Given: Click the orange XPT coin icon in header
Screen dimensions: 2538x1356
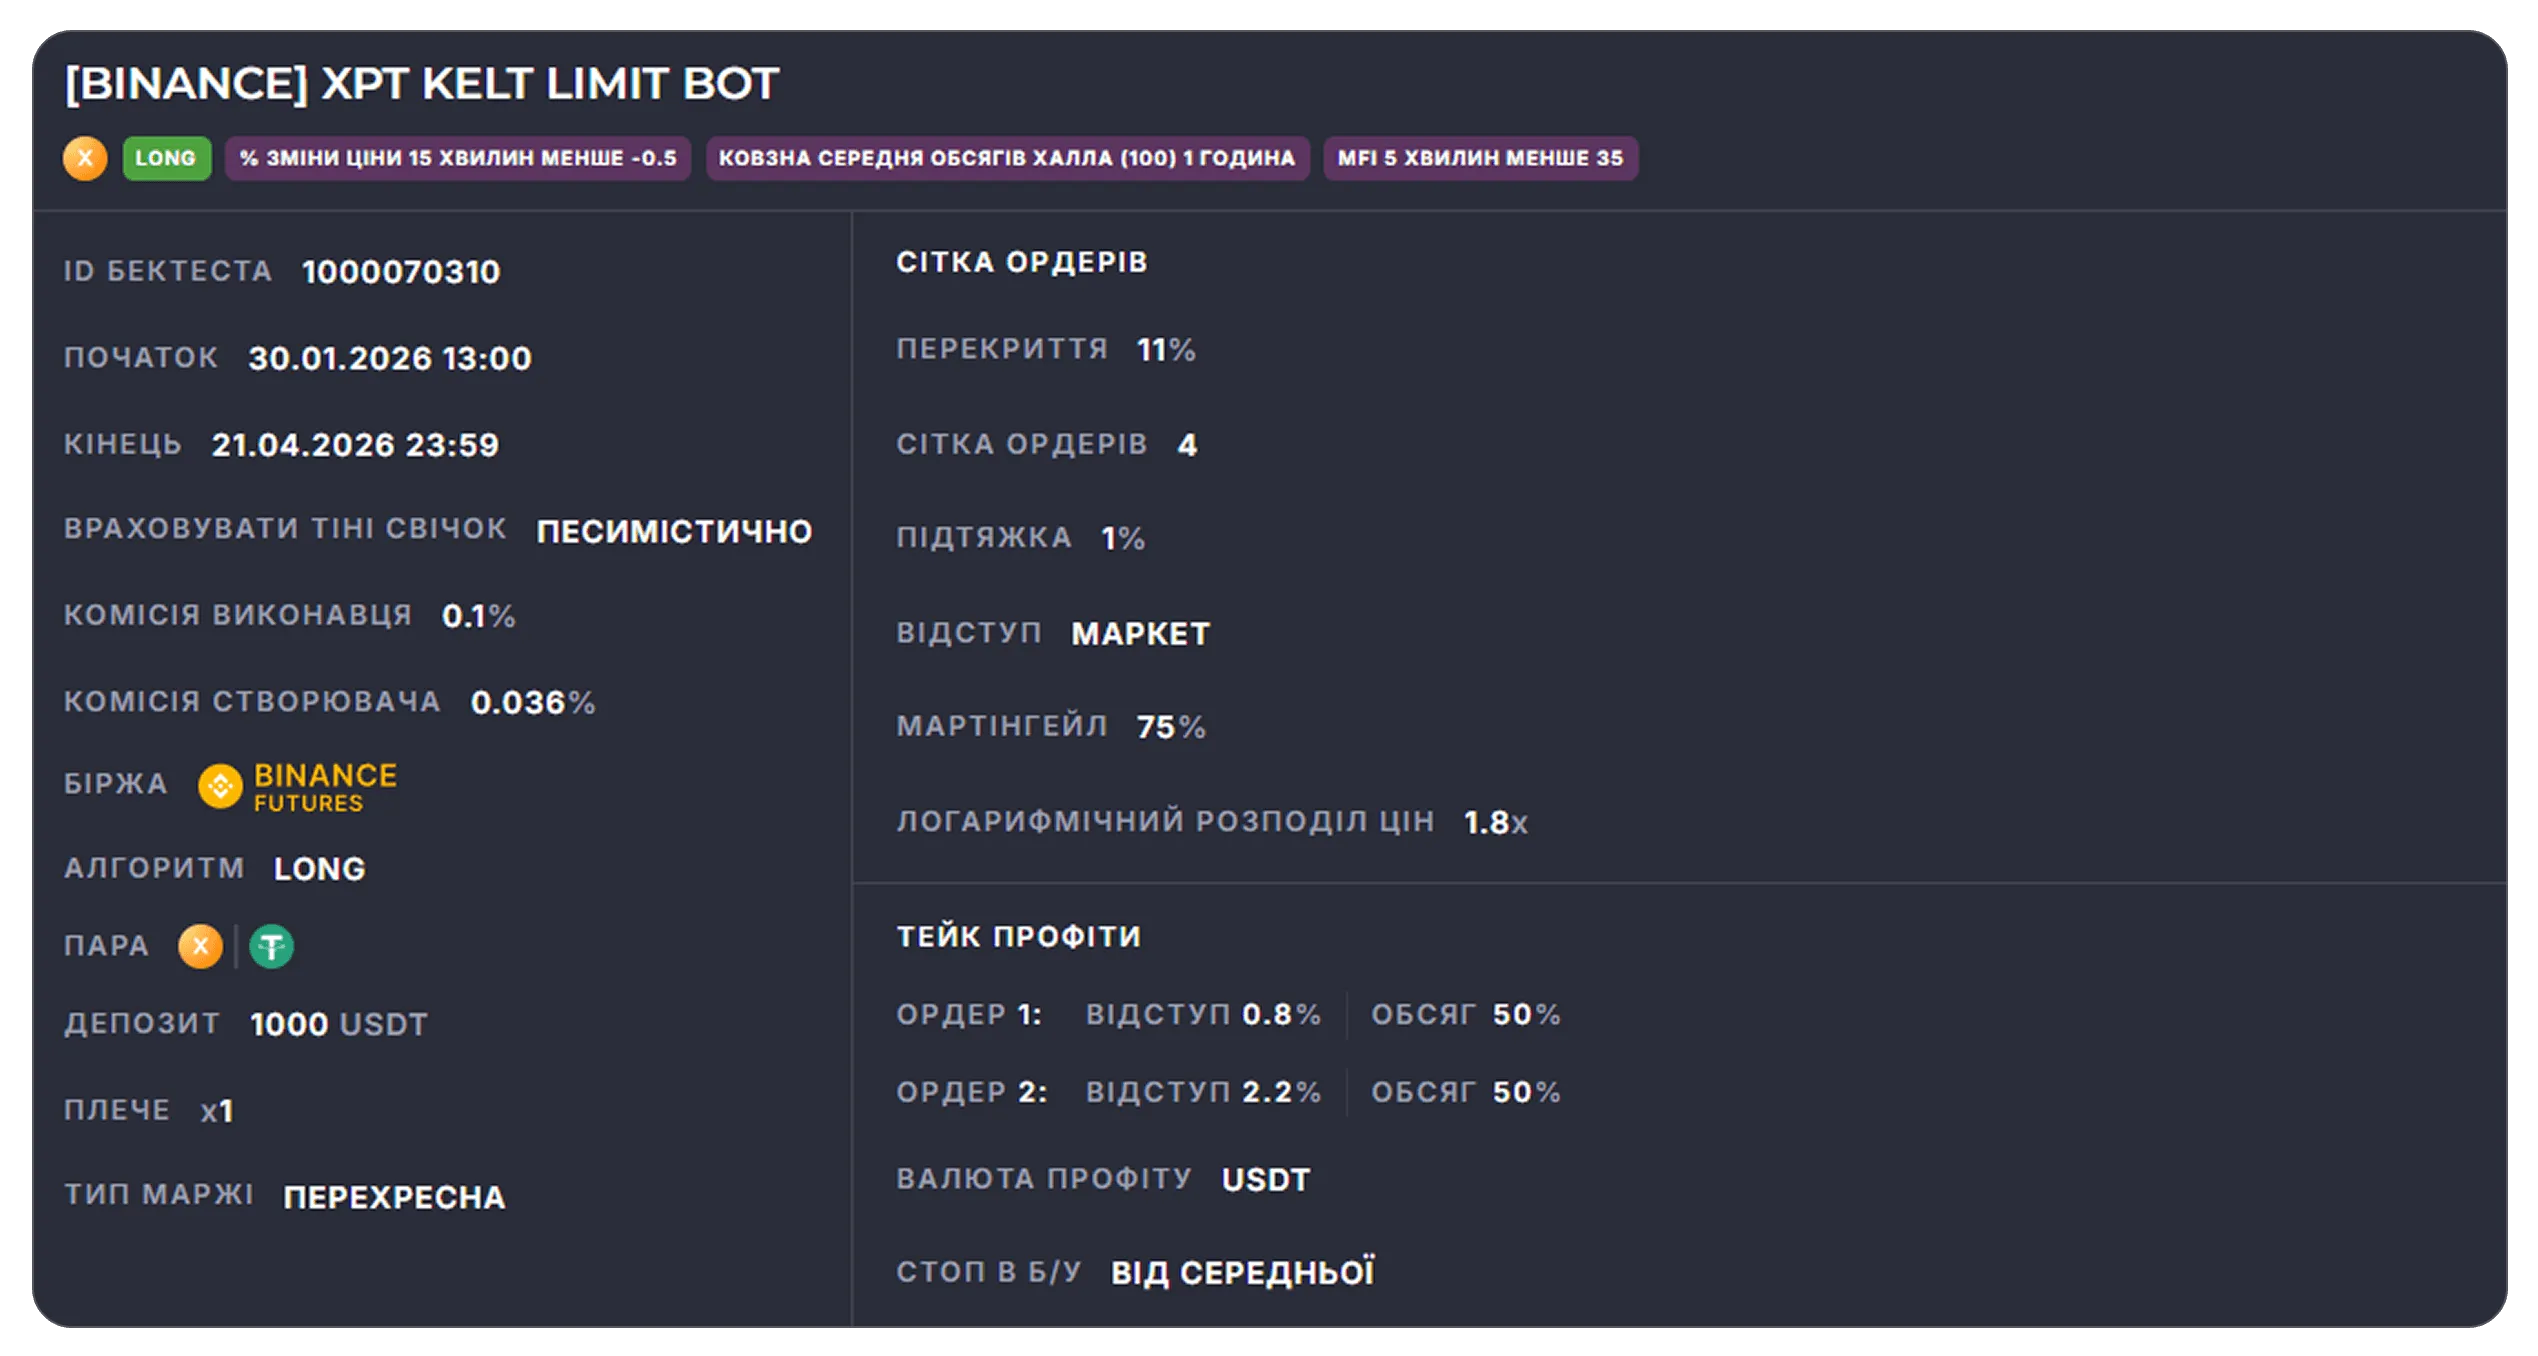Looking at the screenshot, I should pos(85,158).
